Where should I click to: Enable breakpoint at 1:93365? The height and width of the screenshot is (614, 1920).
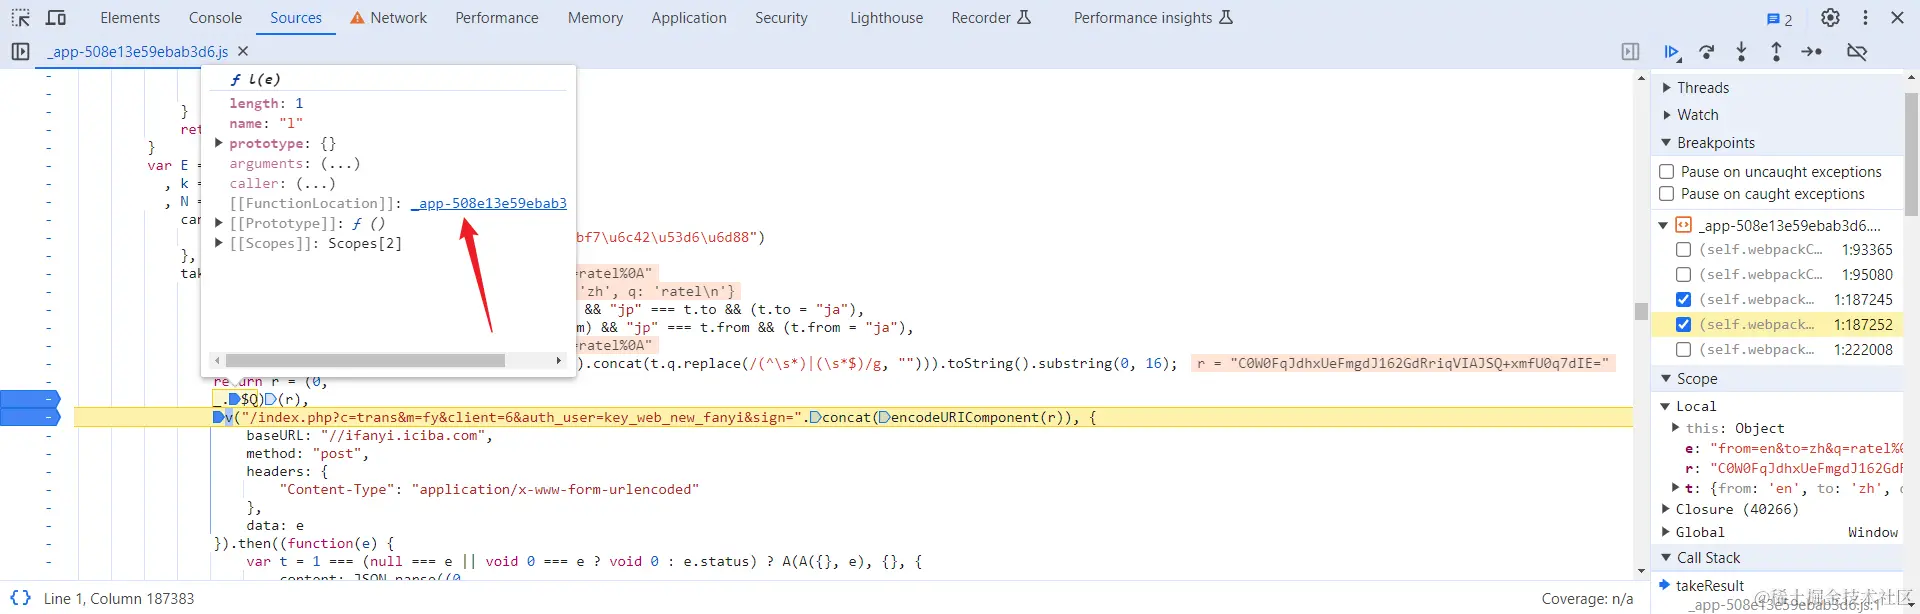1683,250
